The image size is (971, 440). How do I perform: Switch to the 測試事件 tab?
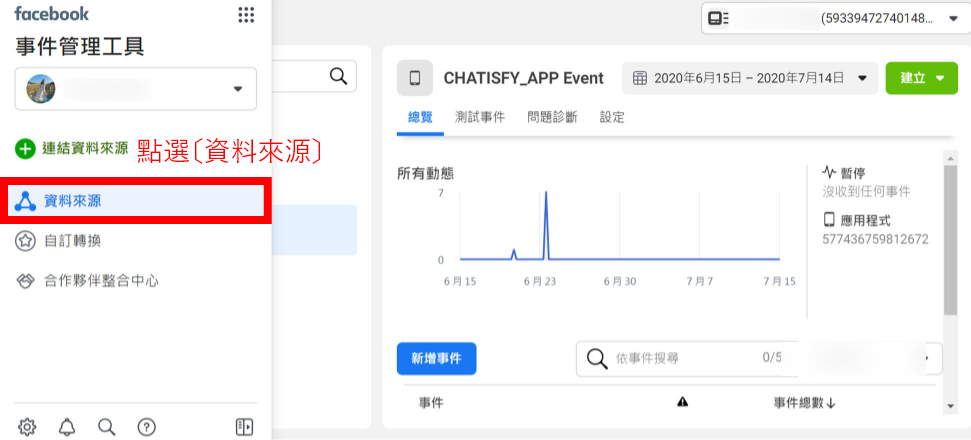click(479, 117)
